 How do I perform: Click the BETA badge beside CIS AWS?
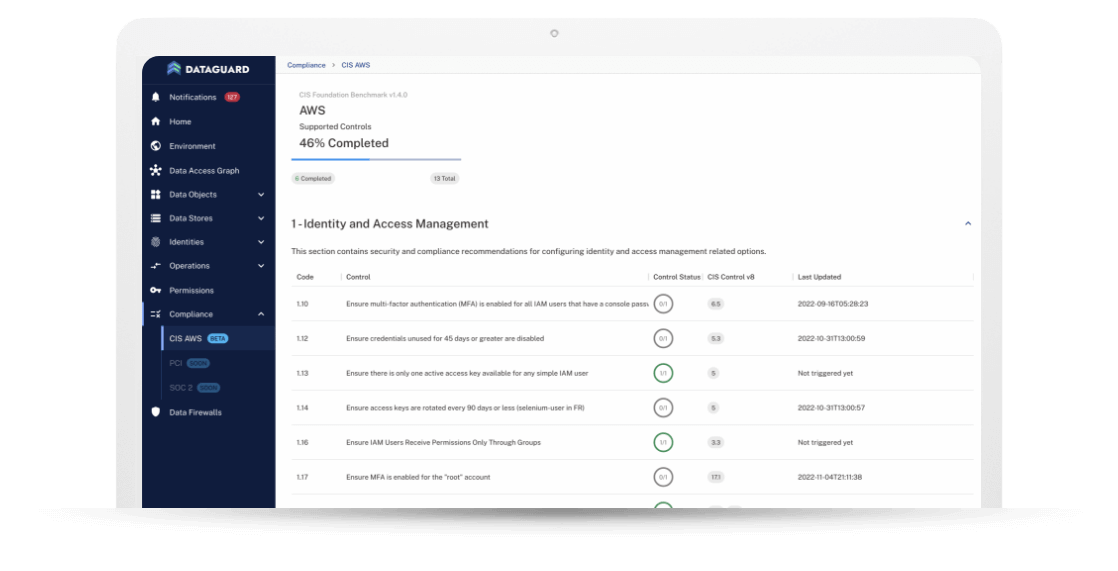(x=218, y=339)
